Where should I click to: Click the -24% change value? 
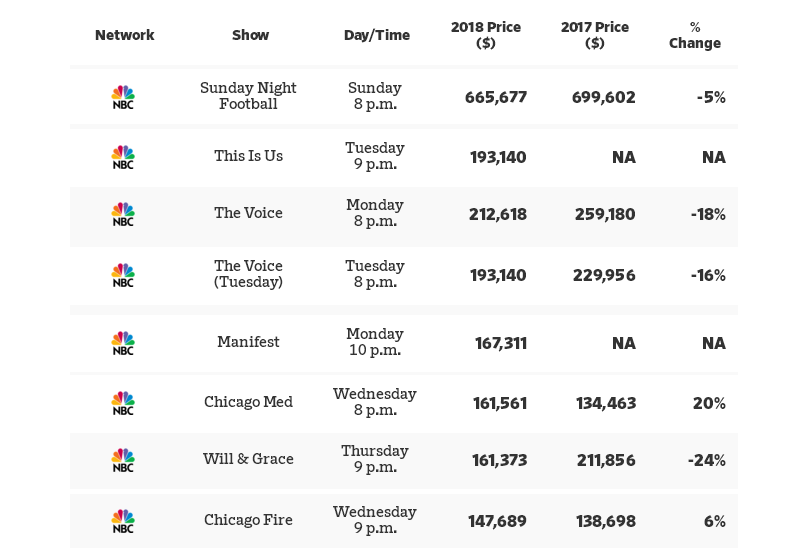point(706,460)
